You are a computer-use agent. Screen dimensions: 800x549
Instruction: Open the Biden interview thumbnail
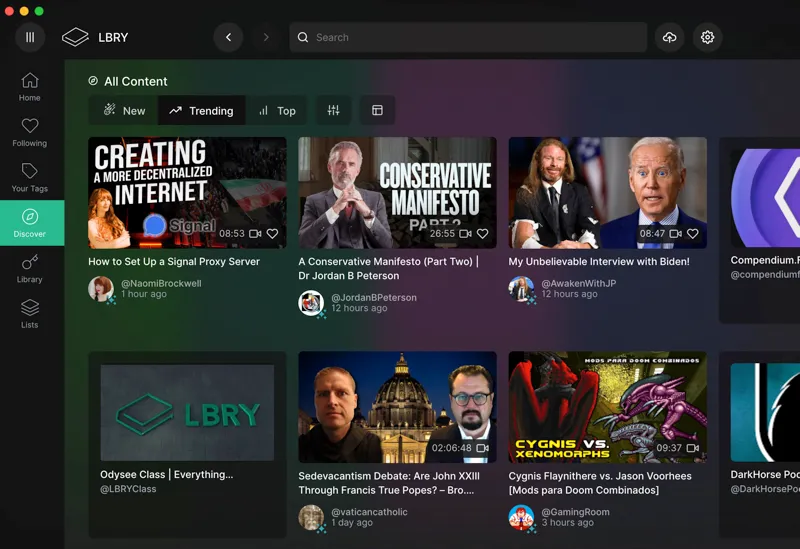[608, 192]
